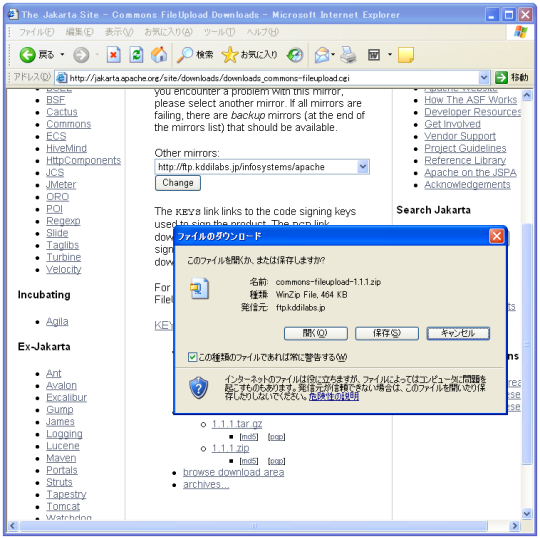Print the page using the printer icon
540x539 pixels.
[x=348, y=55]
